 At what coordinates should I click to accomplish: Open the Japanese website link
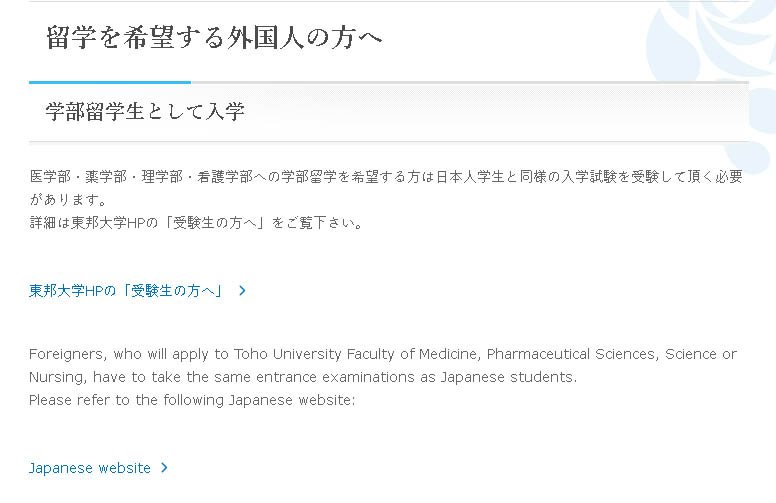pyautogui.click(x=90, y=468)
